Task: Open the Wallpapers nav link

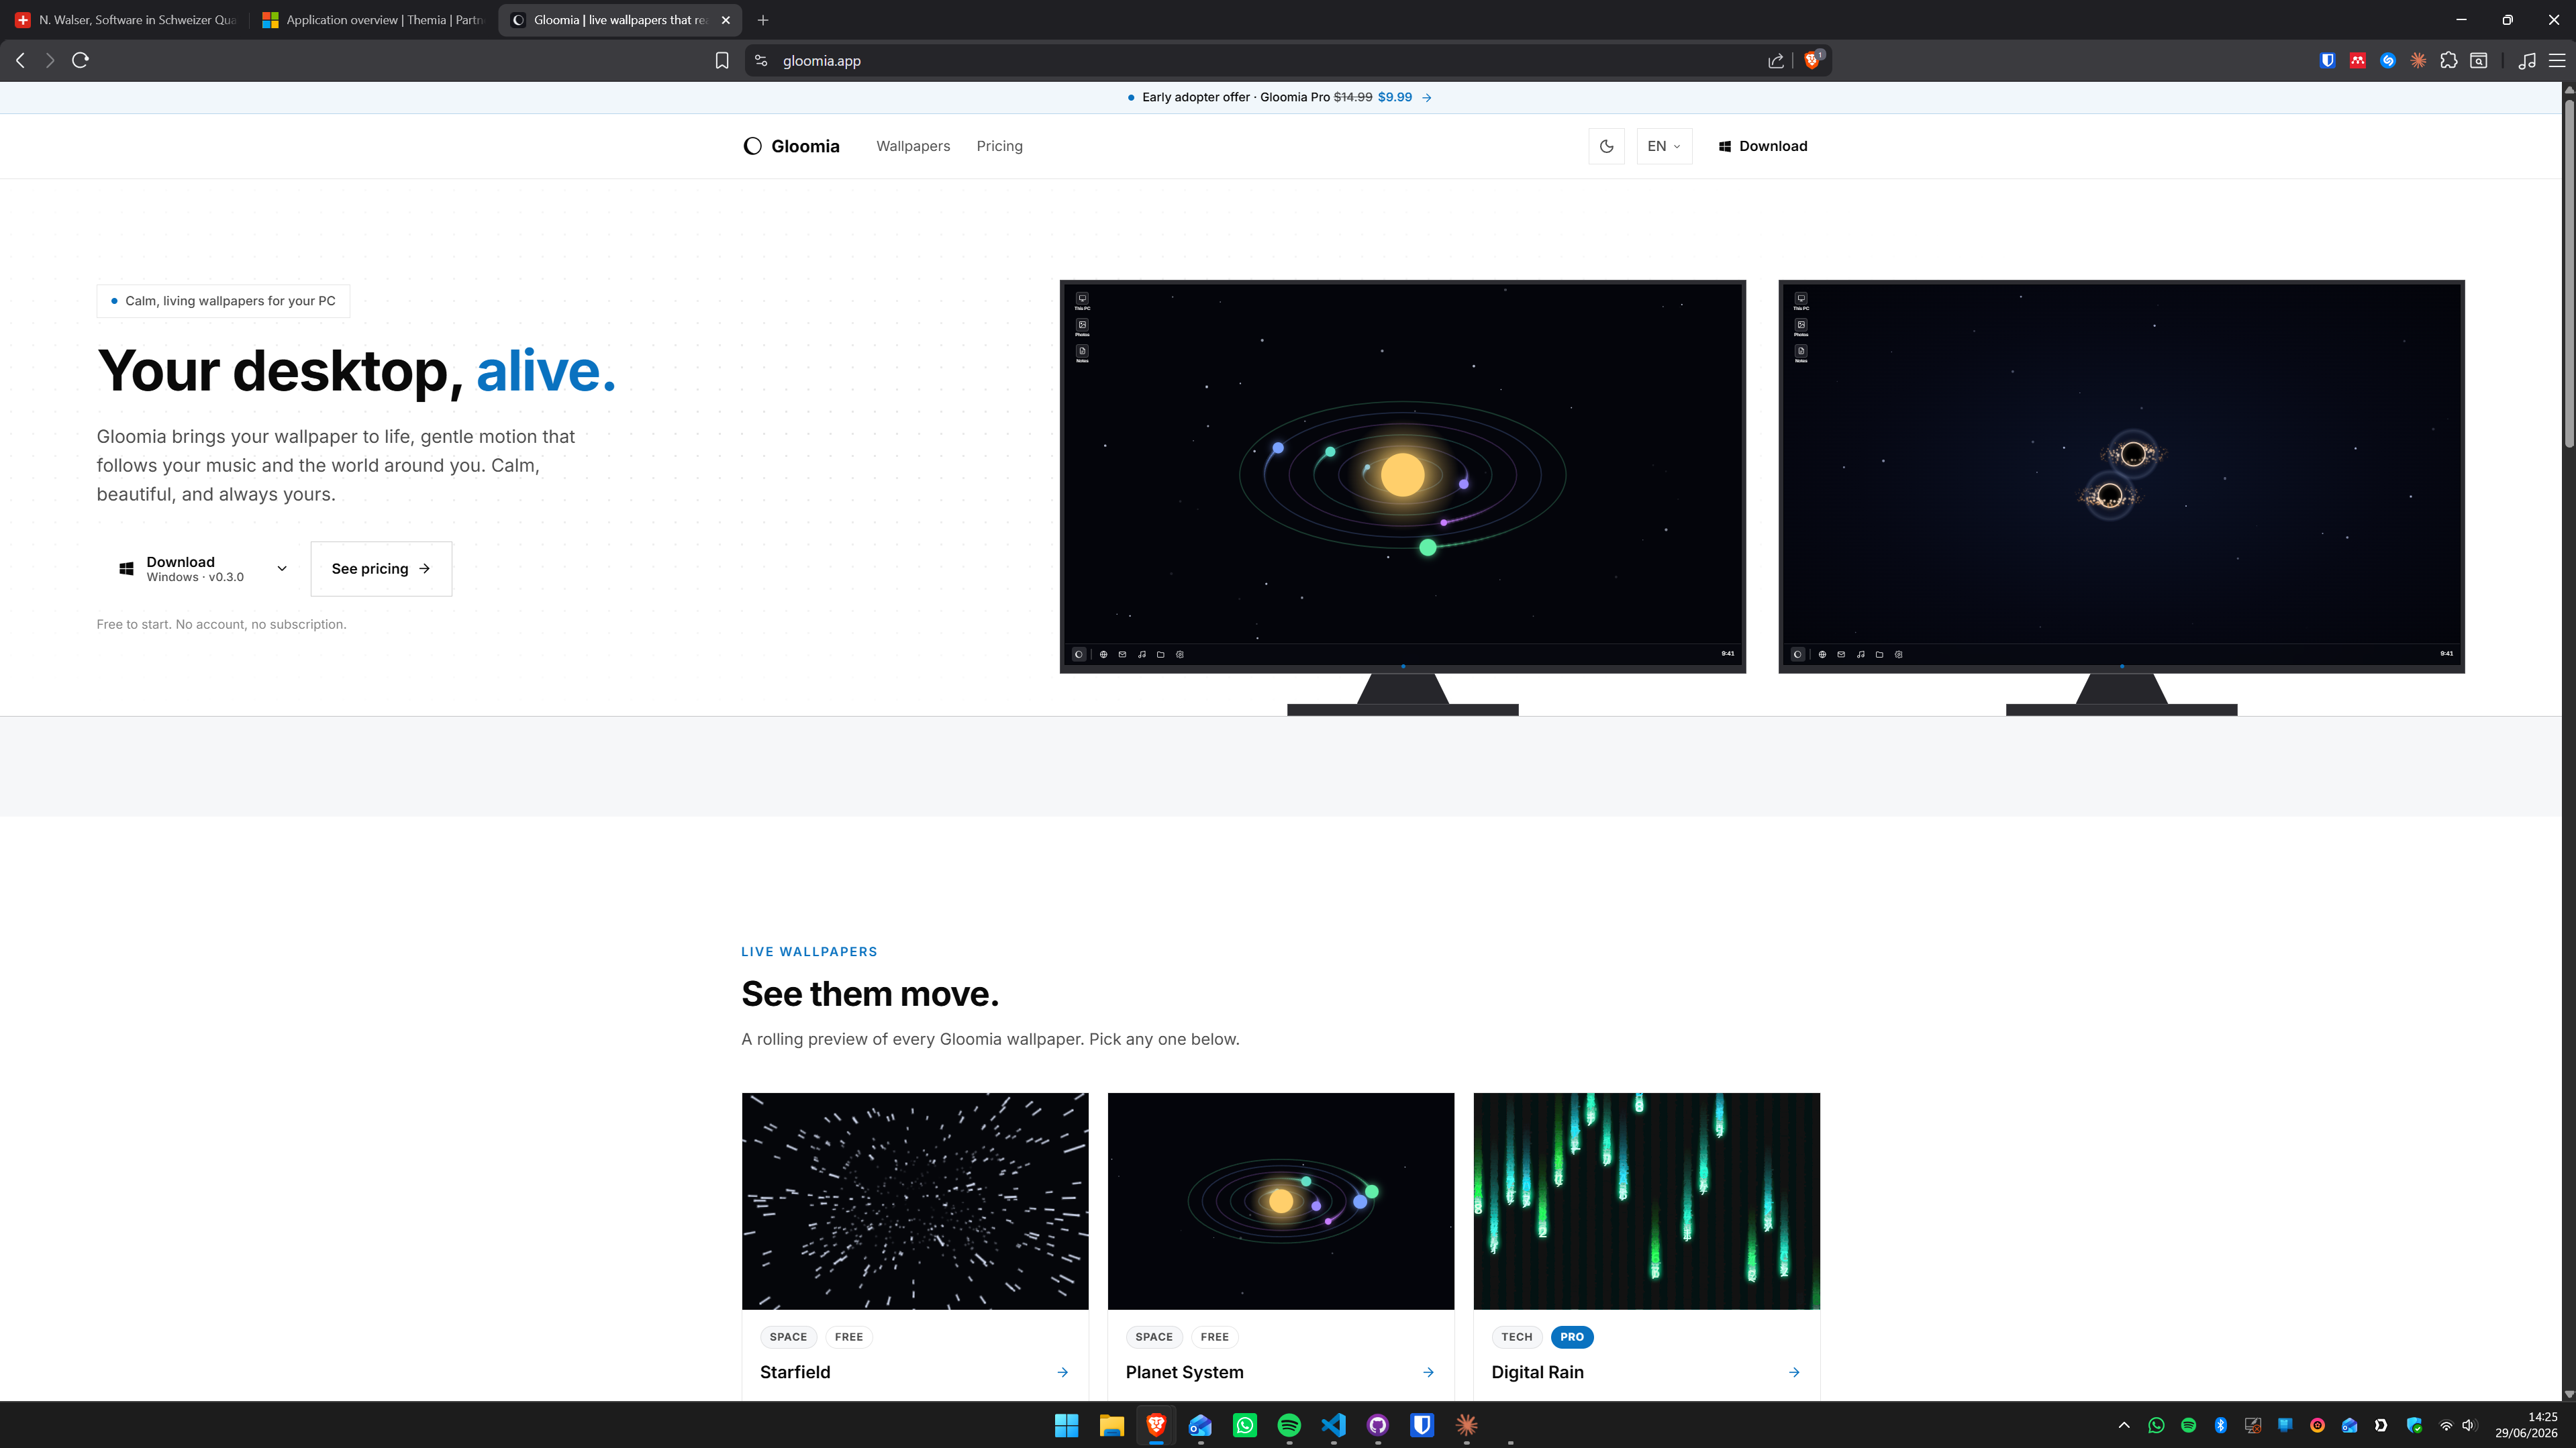Action: point(913,146)
